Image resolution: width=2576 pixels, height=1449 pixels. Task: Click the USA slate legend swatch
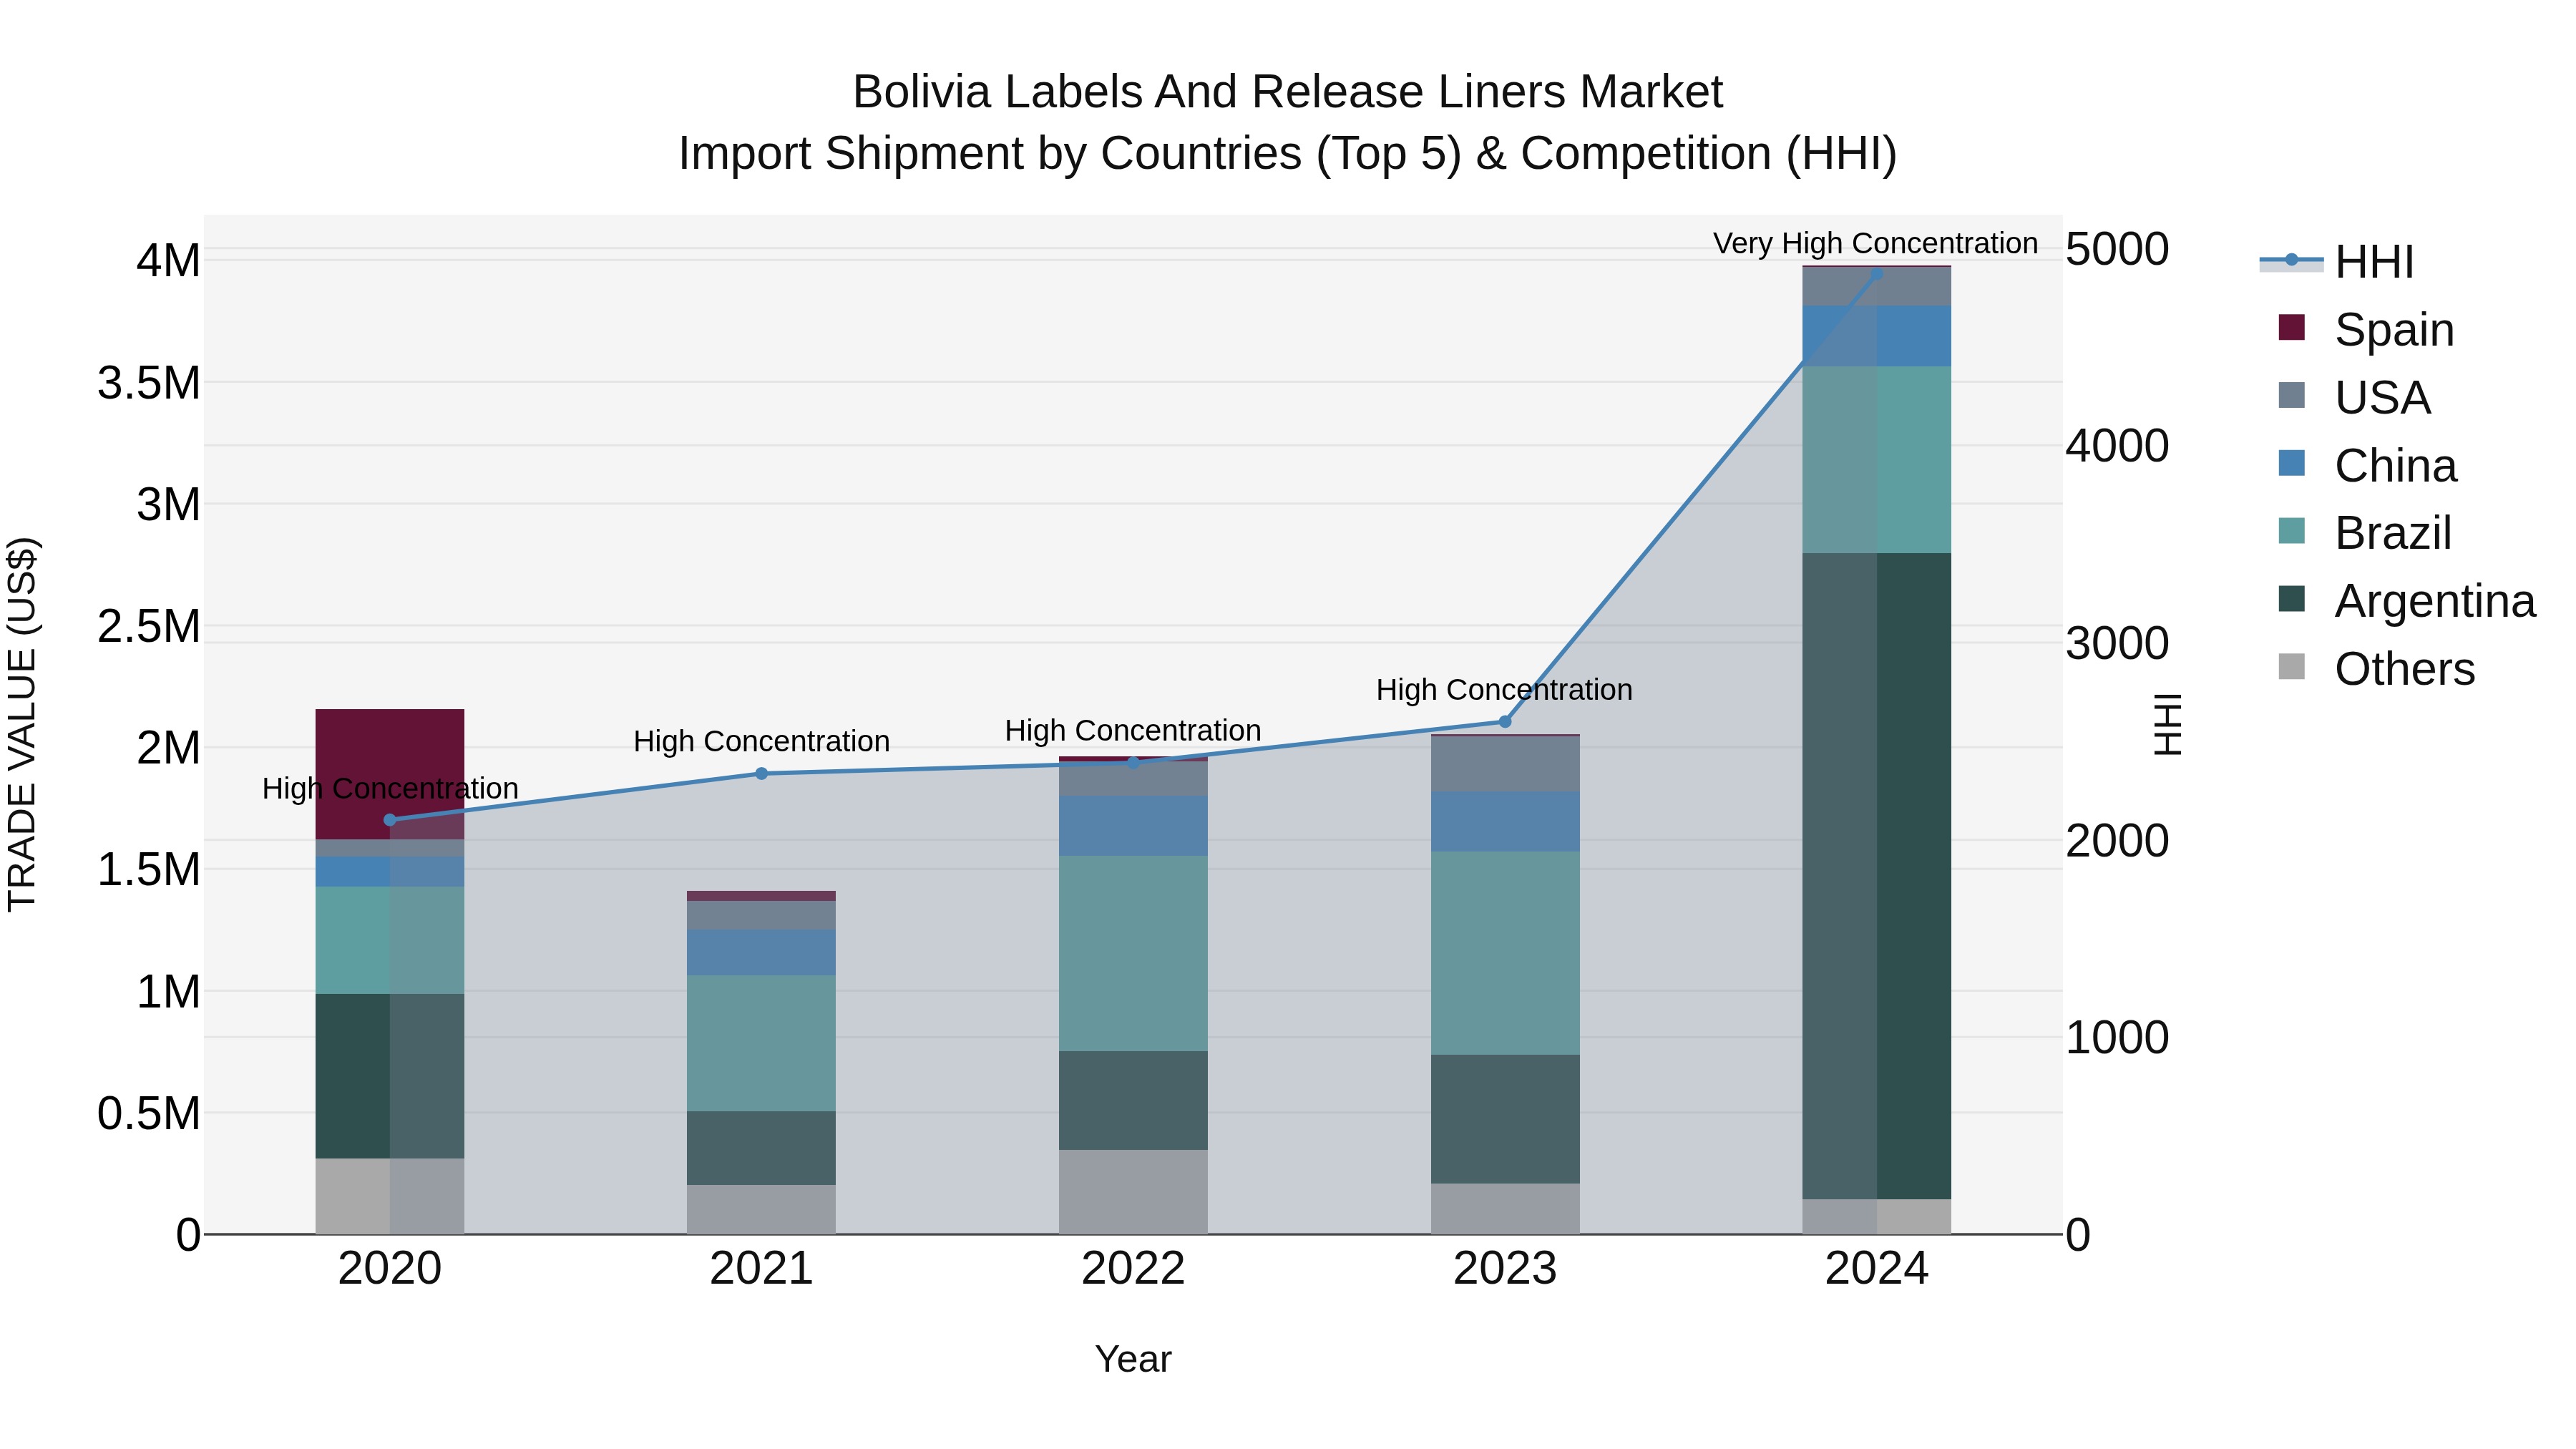[x=2291, y=395]
